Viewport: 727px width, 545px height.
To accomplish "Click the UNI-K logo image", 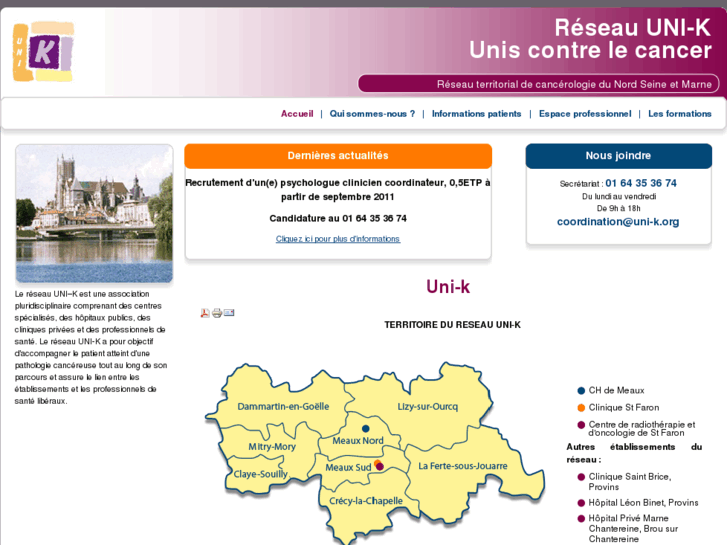I will (x=43, y=51).
